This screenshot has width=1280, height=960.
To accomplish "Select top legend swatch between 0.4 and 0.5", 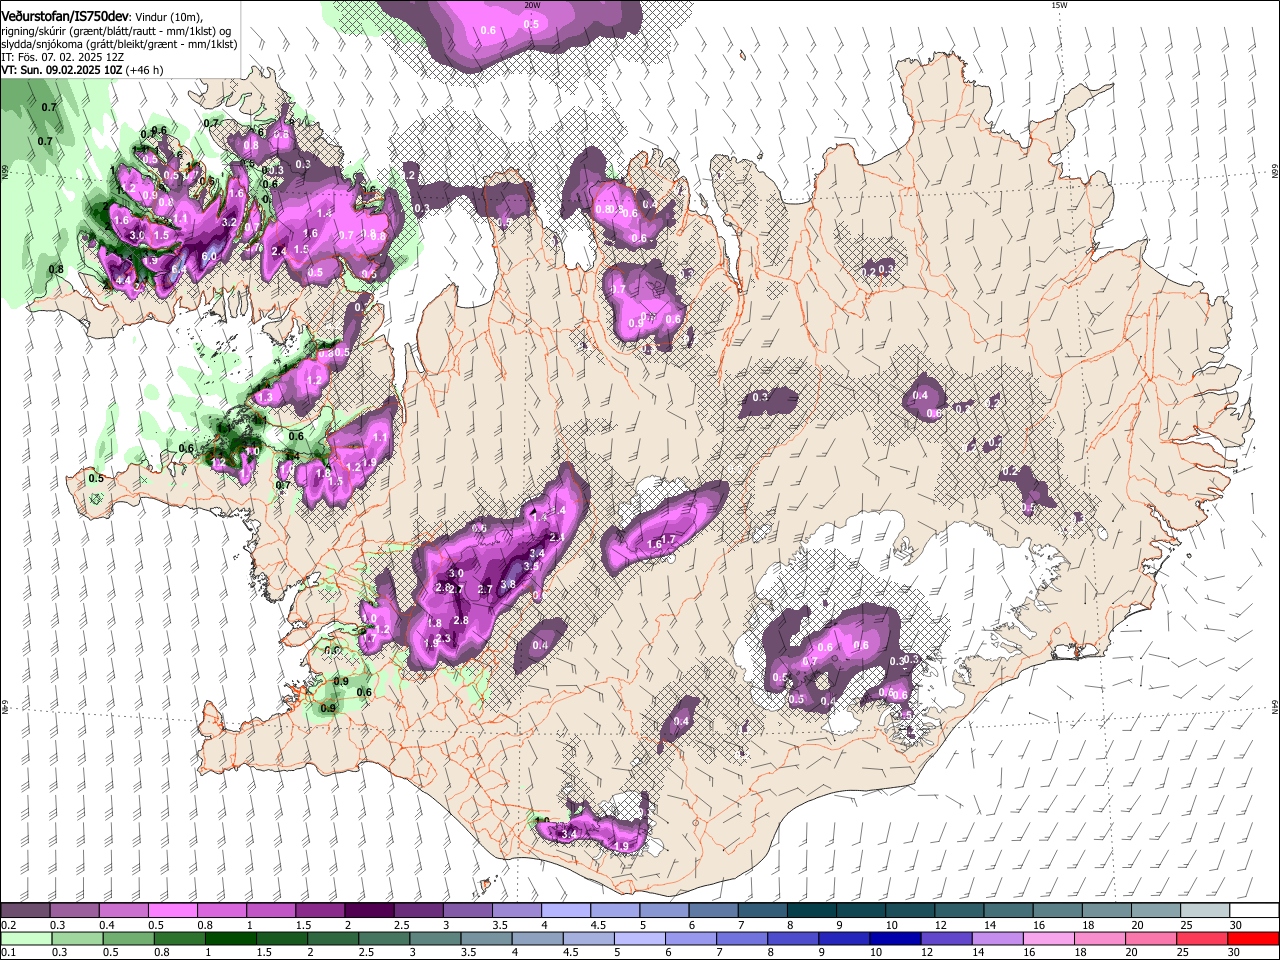I will tap(124, 911).
